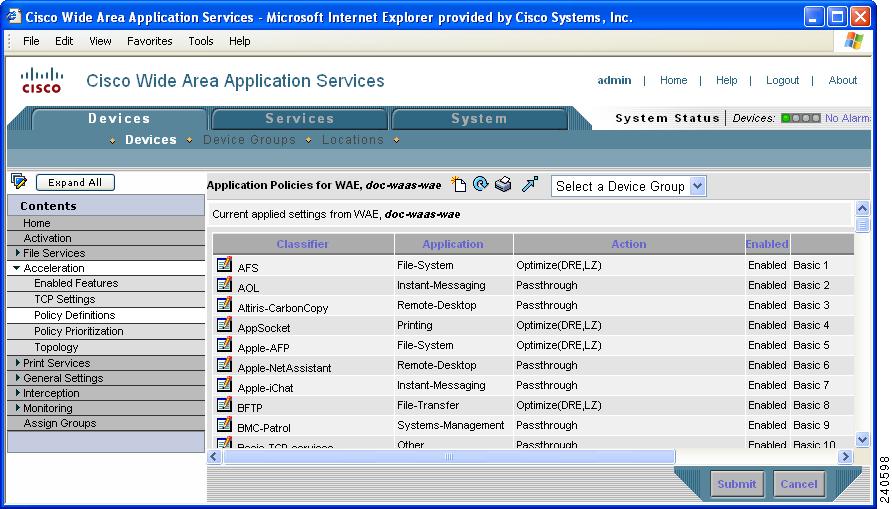Click the edit icon beside AFS classifier
Viewport: 892px width, 509px height.
point(224,264)
